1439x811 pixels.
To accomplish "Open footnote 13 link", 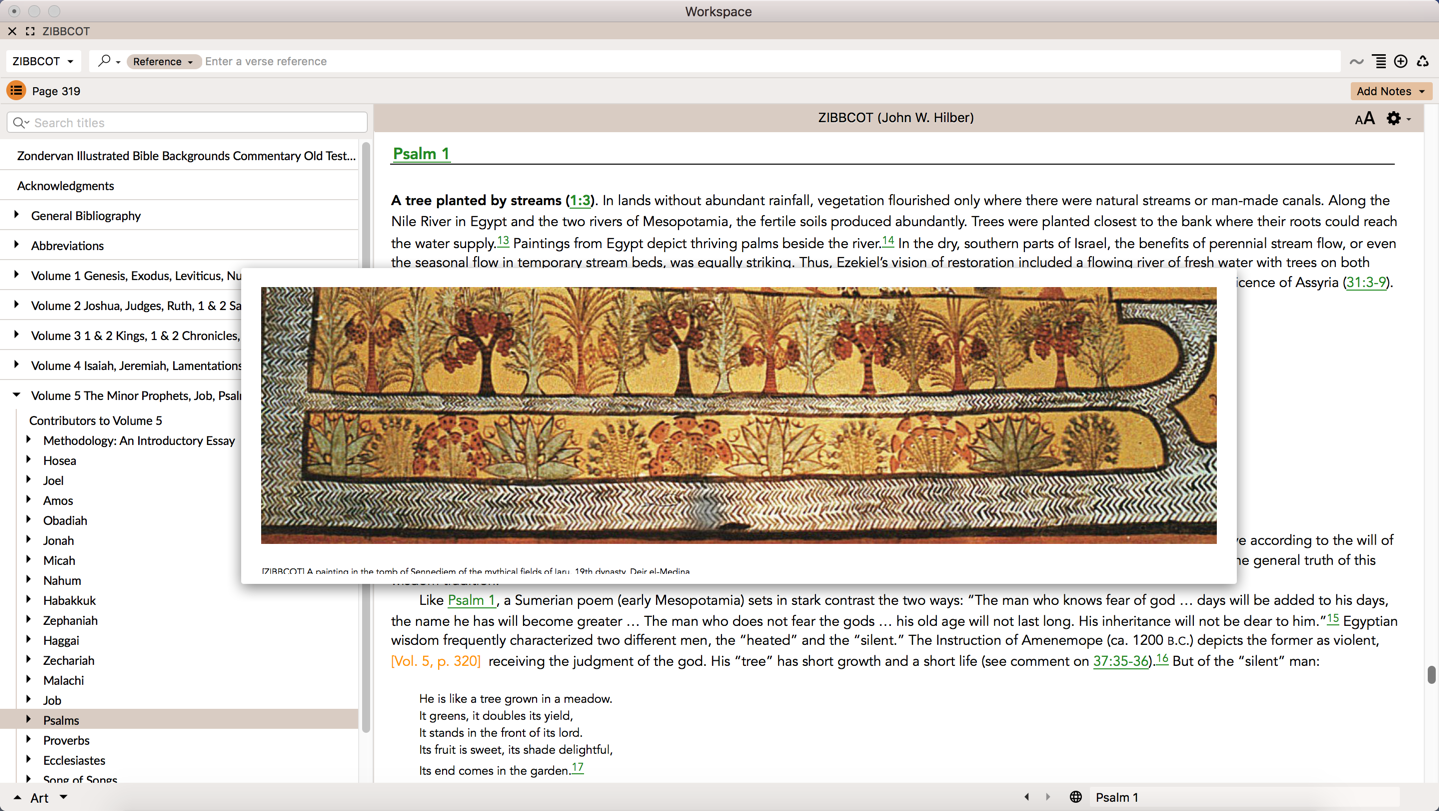I will point(503,241).
